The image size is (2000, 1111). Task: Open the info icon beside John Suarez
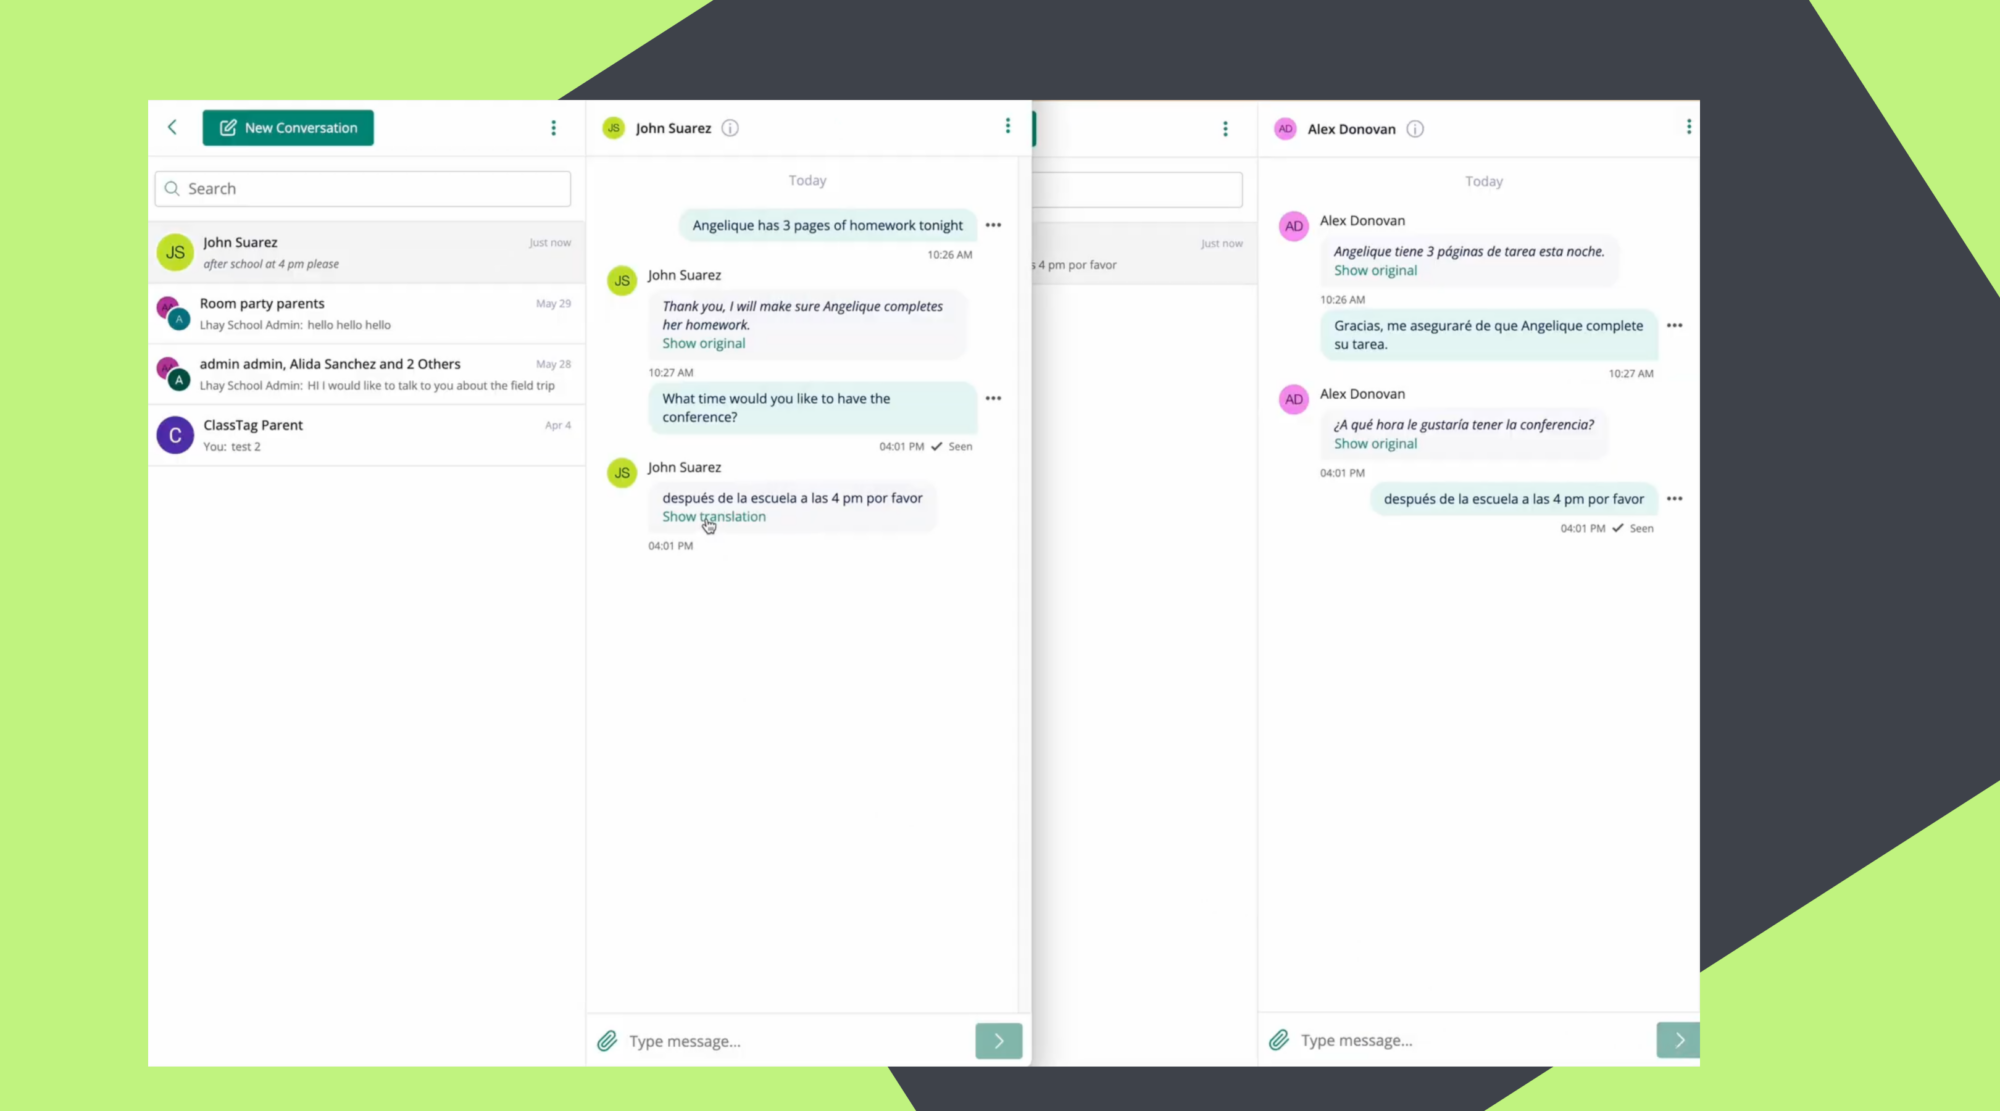pos(730,128)
